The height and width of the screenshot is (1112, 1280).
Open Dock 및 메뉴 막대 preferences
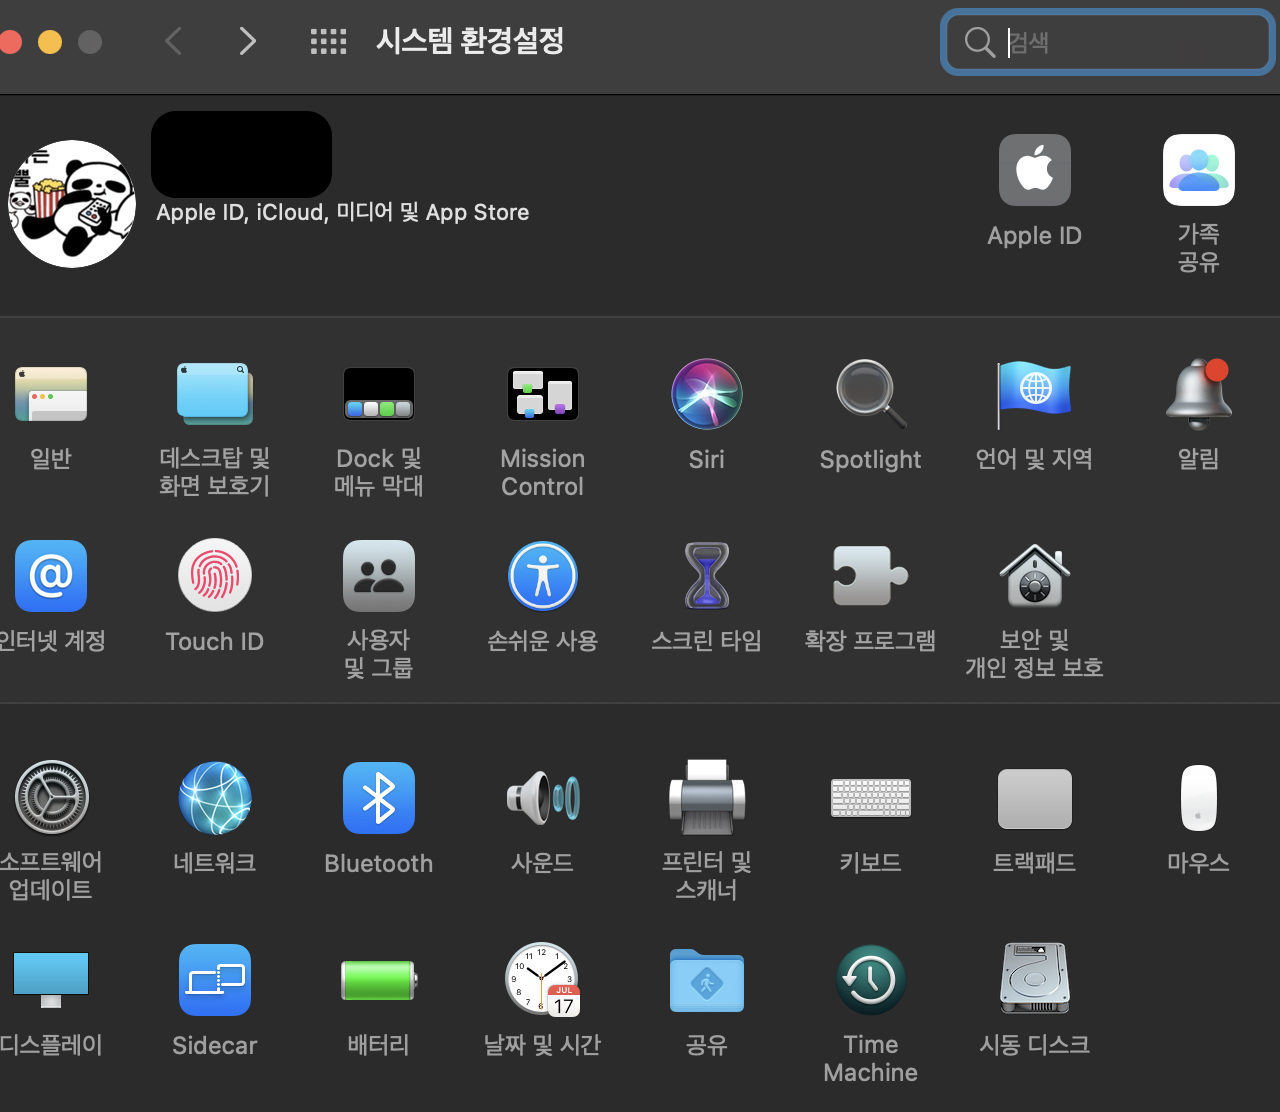[379, 394]
